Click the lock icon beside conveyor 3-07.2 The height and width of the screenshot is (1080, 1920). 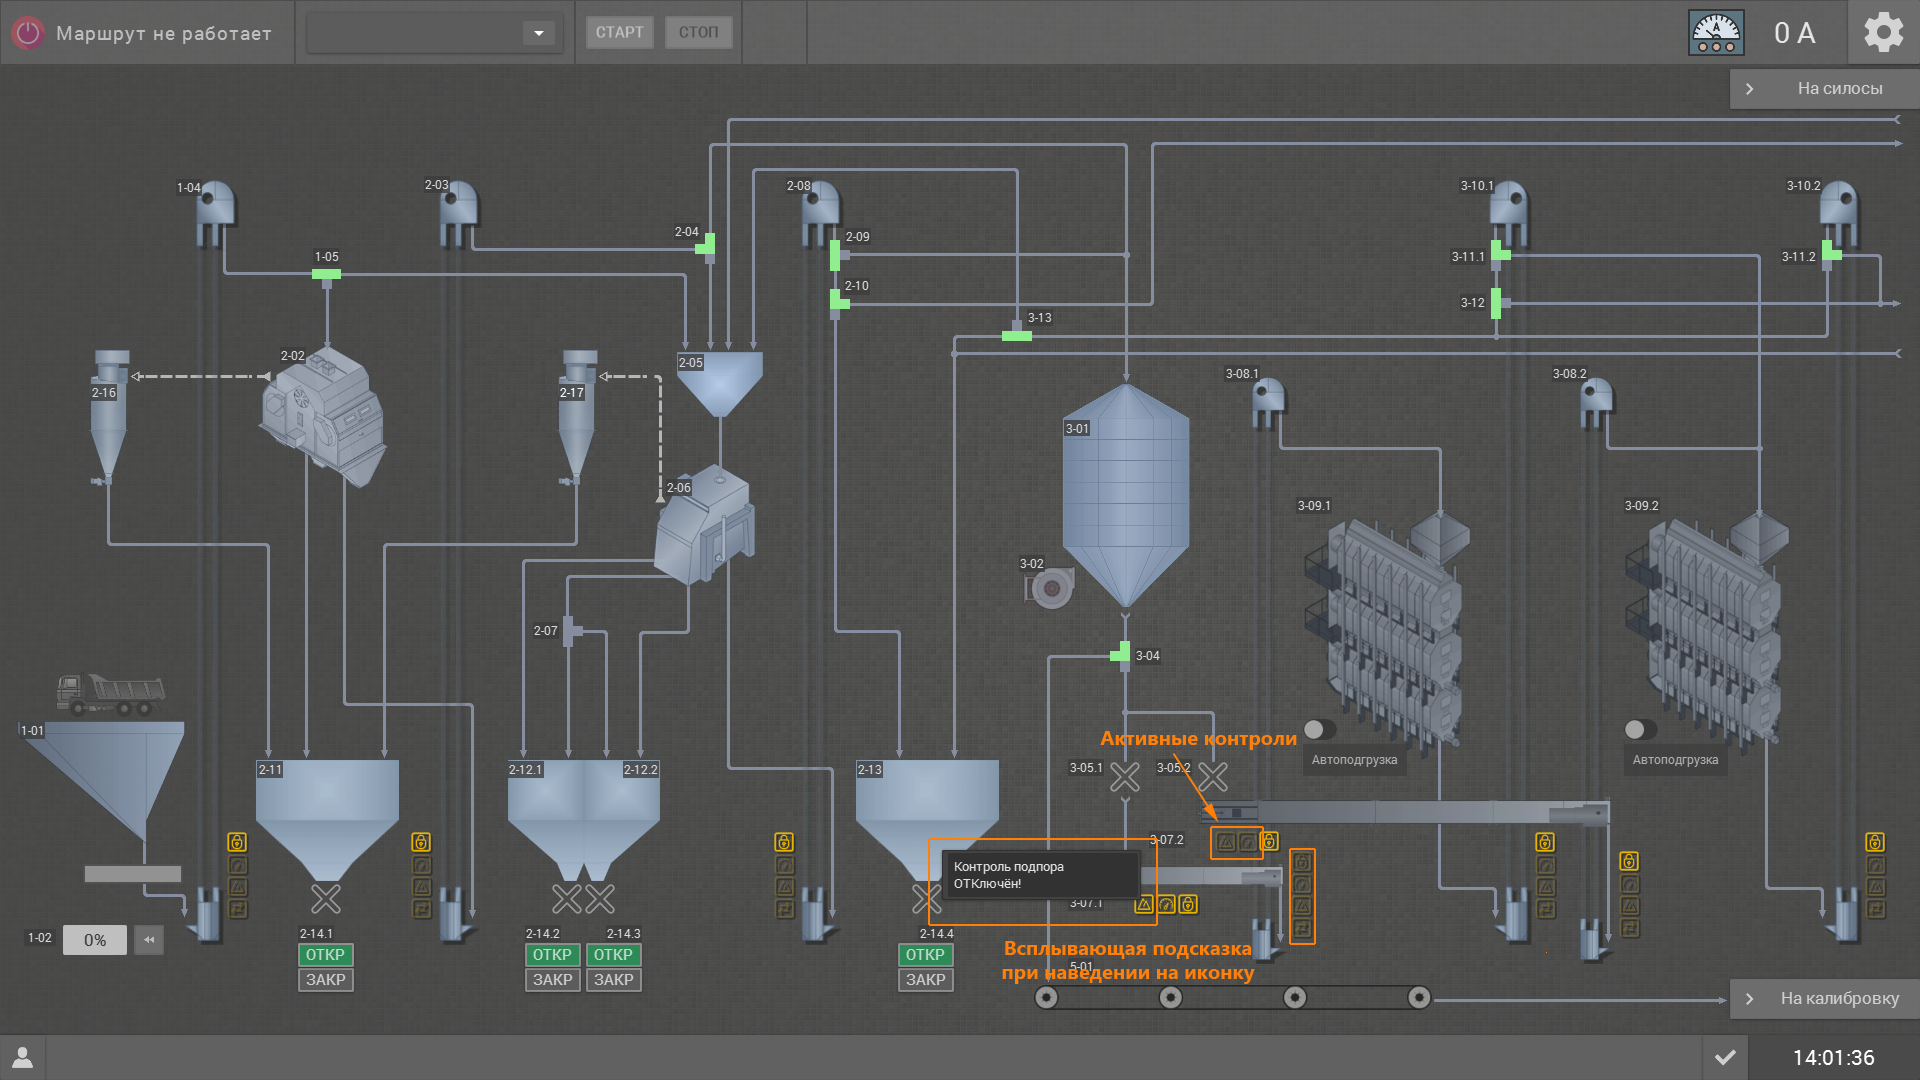[1269, 842]
